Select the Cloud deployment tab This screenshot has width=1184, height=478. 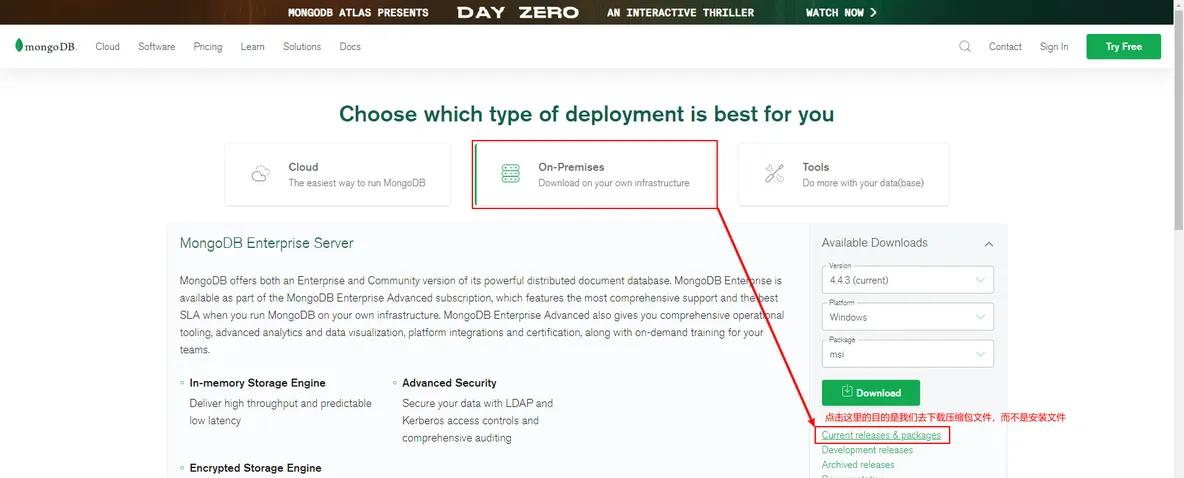pos(338,174)
